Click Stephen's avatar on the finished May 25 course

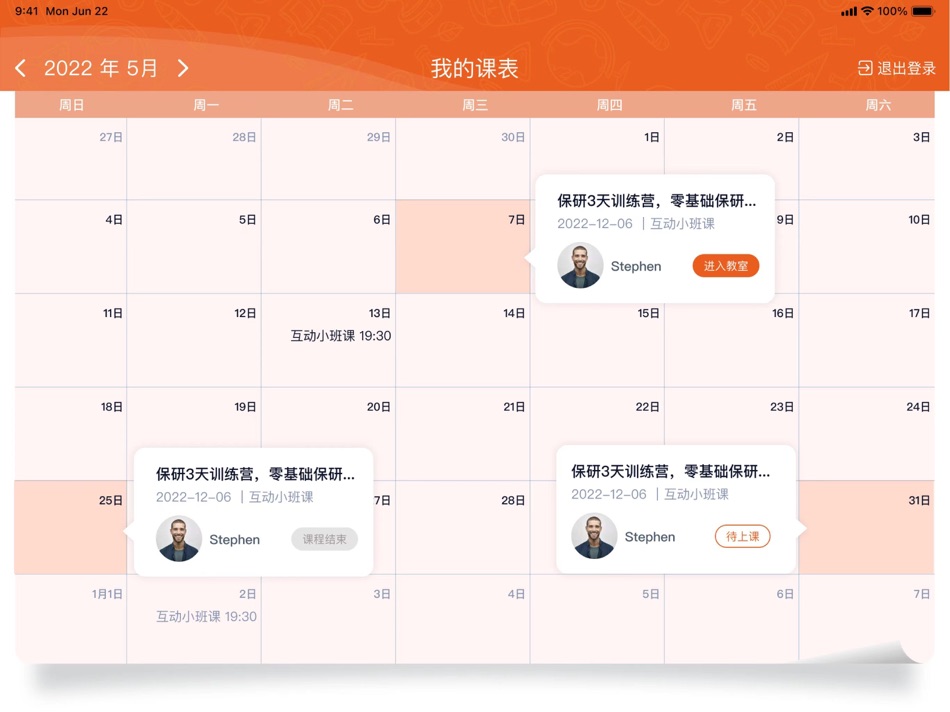pos(179,539)
